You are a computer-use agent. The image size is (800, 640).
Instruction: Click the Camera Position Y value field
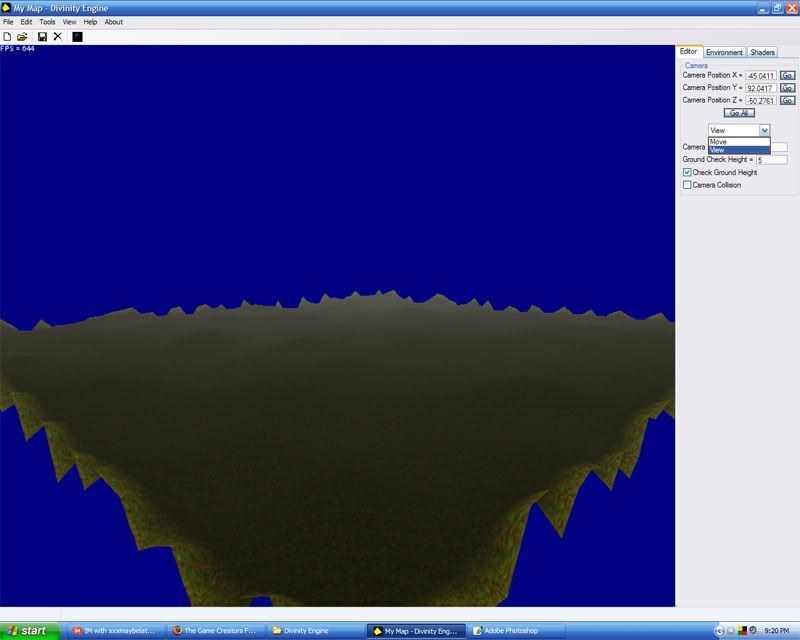pos(760,88)
